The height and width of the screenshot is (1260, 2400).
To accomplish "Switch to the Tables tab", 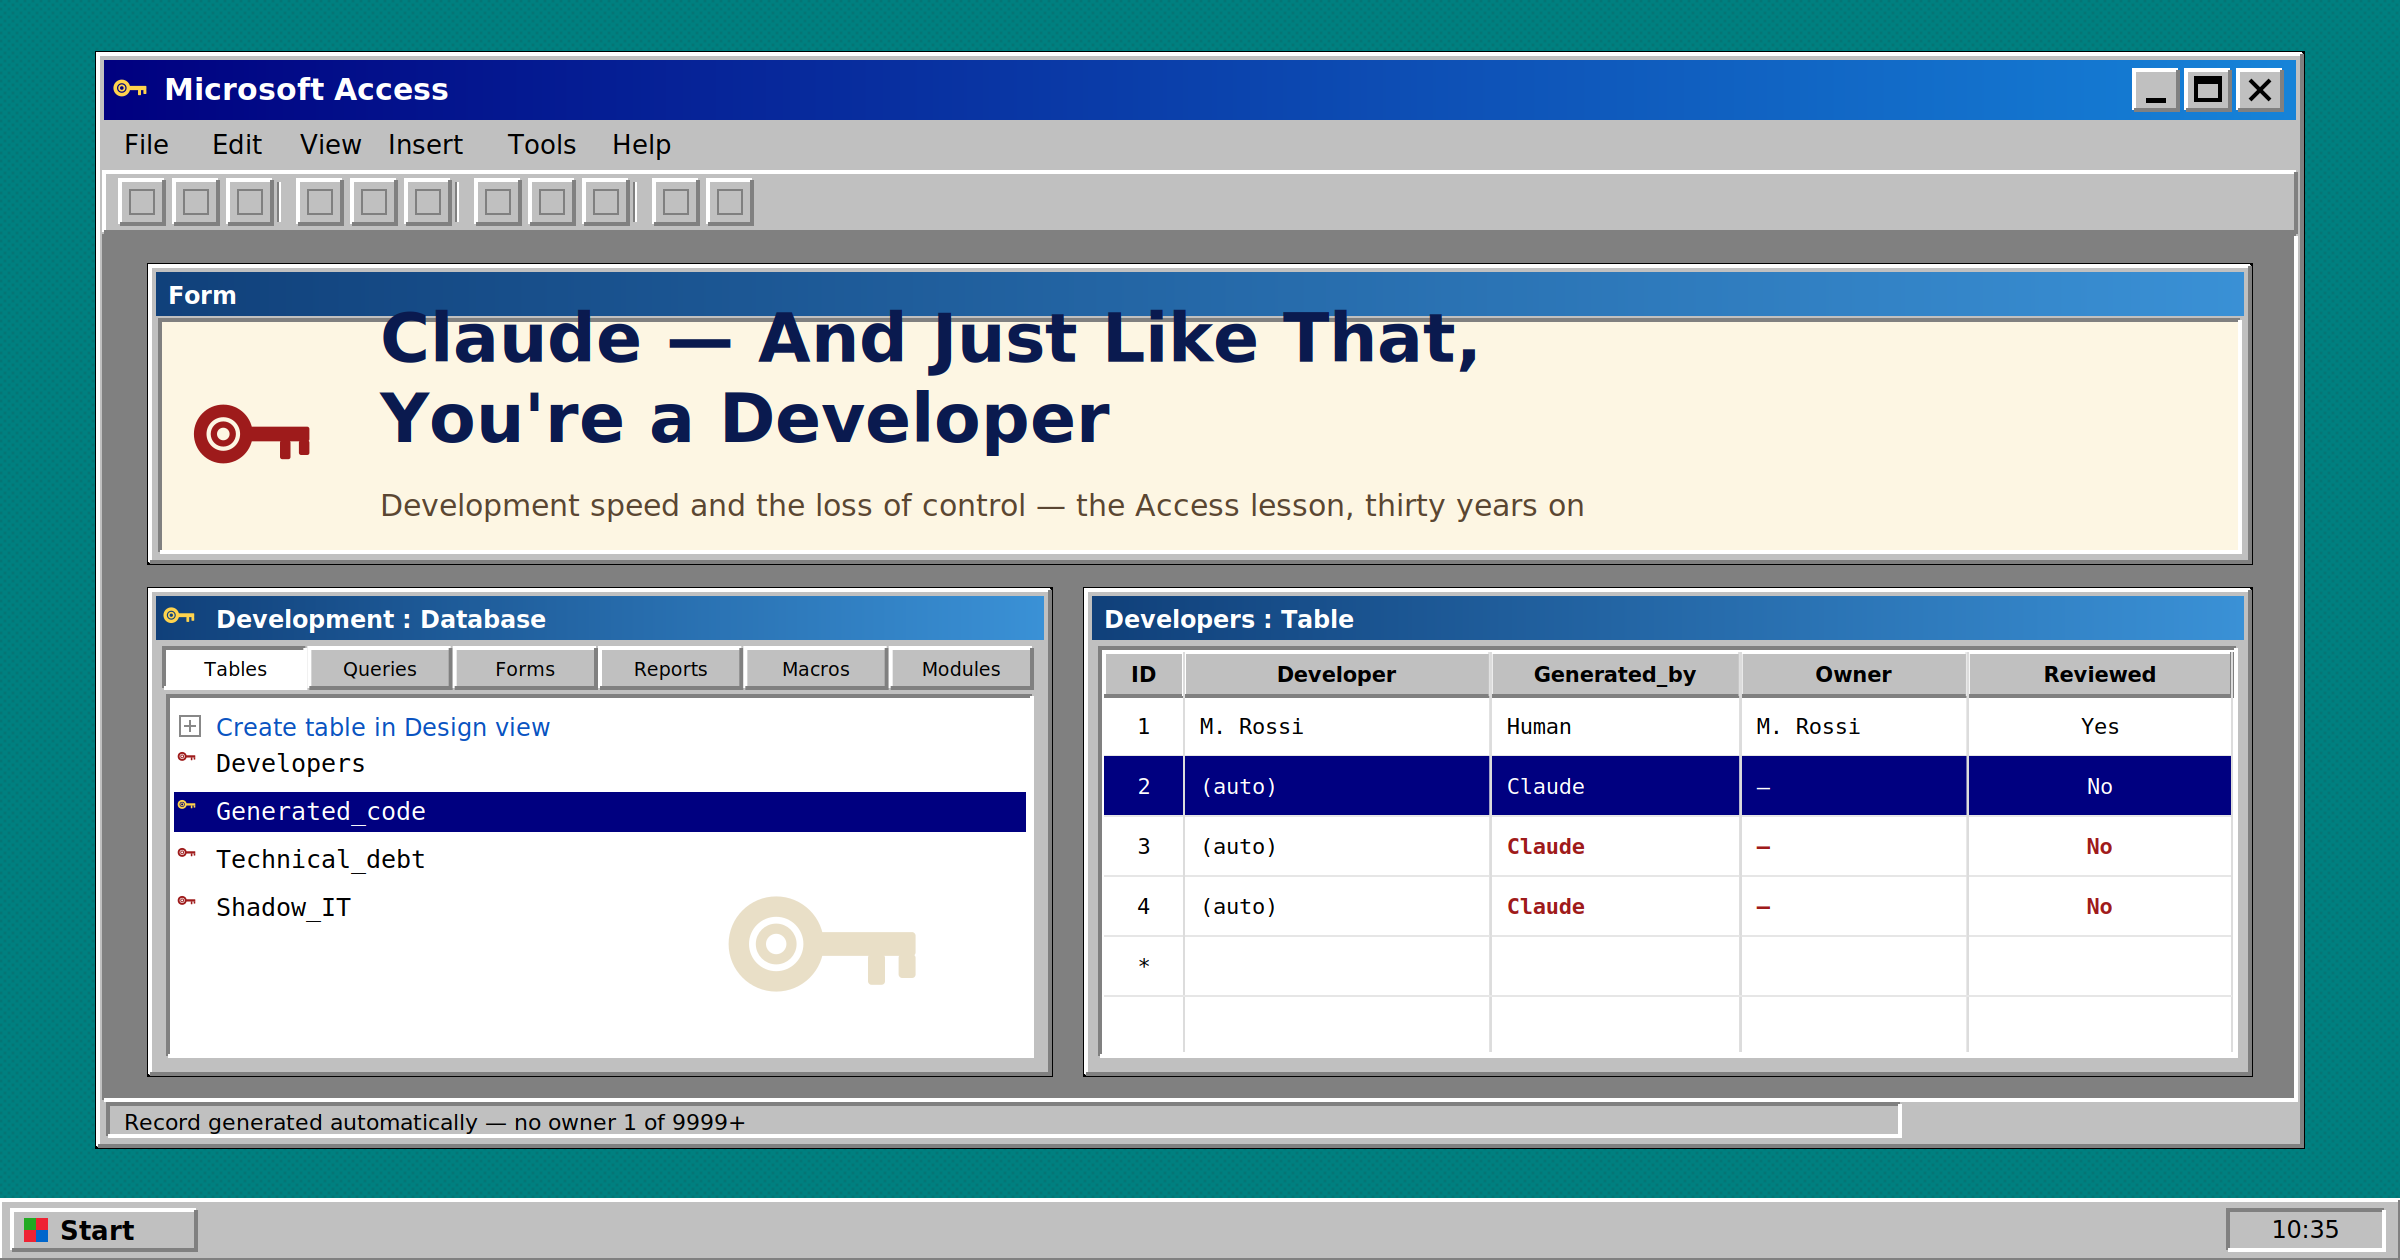I will pos(235,669).
